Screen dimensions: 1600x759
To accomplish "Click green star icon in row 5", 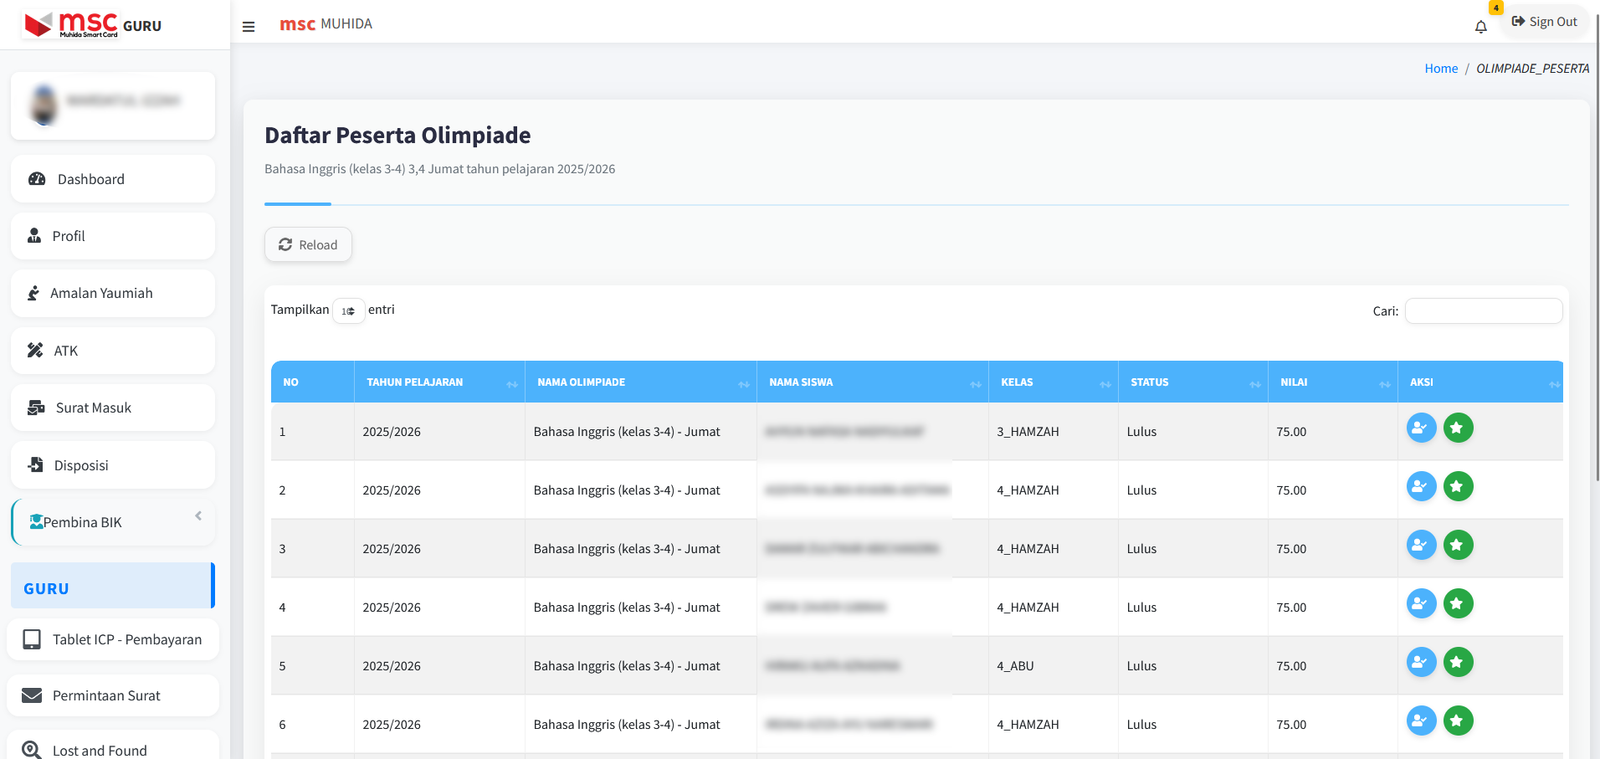I will [x=1458, y=662].
